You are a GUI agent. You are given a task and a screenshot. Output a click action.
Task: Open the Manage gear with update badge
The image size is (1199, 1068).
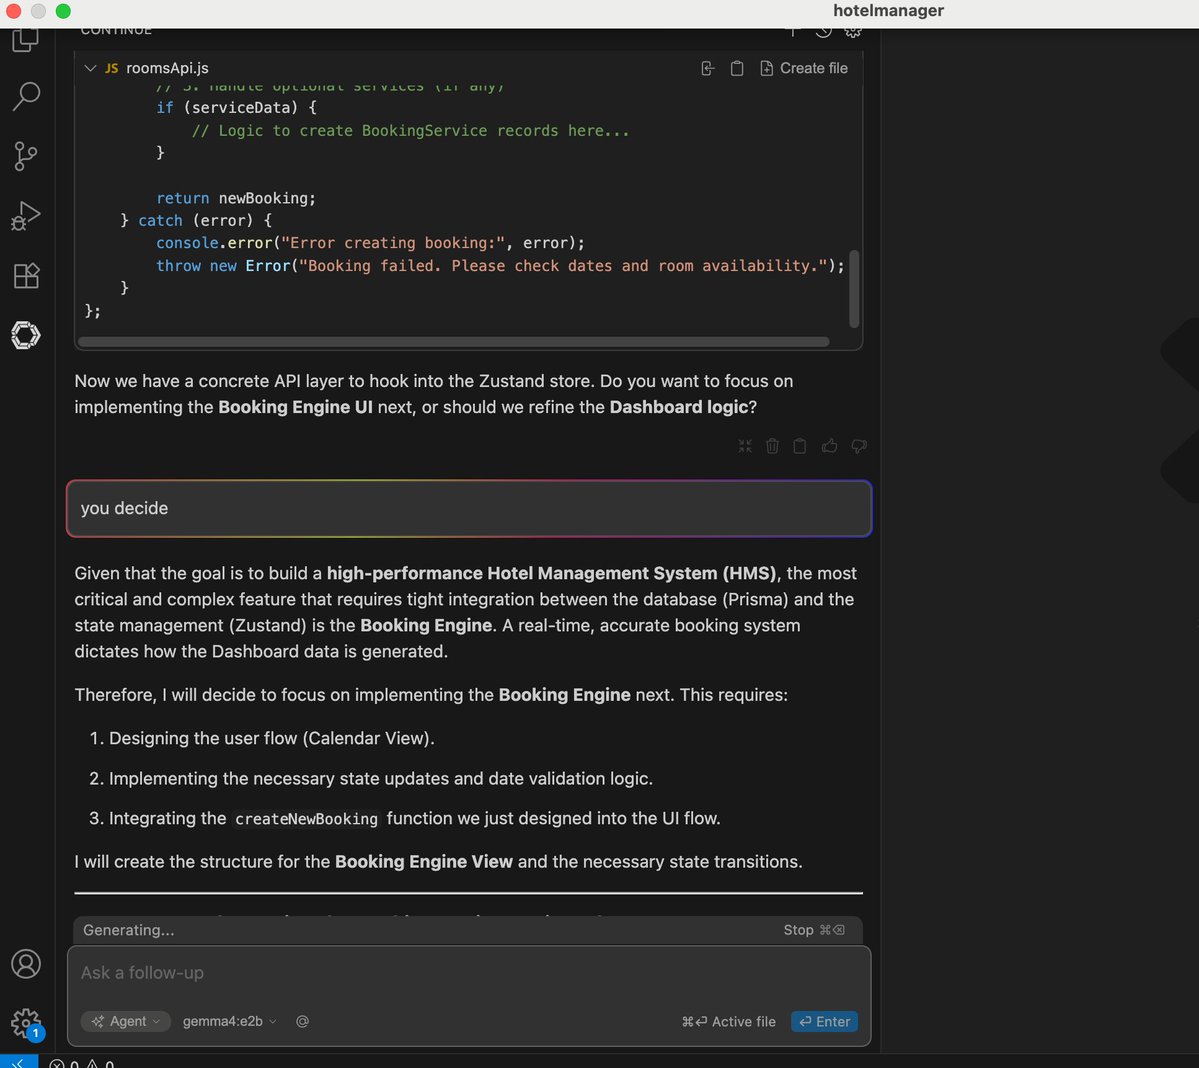[26, 1023]
